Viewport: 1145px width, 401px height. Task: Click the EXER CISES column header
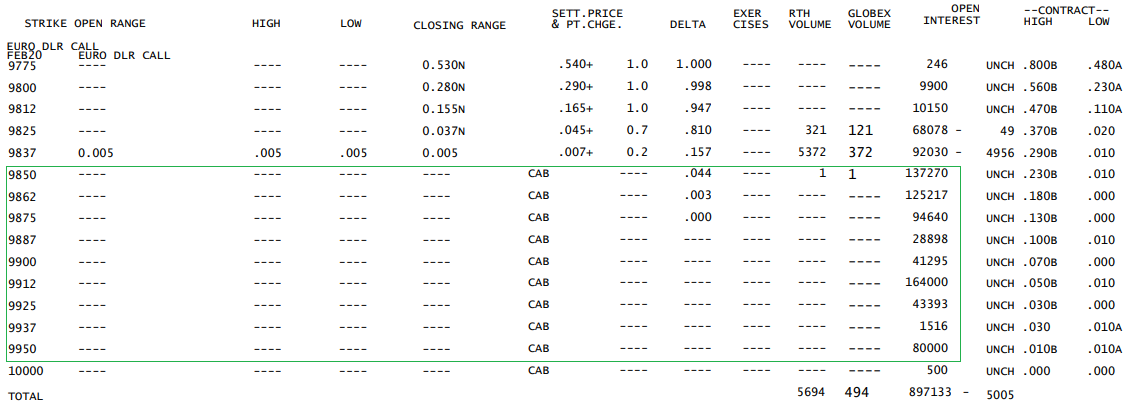point(750,19)
